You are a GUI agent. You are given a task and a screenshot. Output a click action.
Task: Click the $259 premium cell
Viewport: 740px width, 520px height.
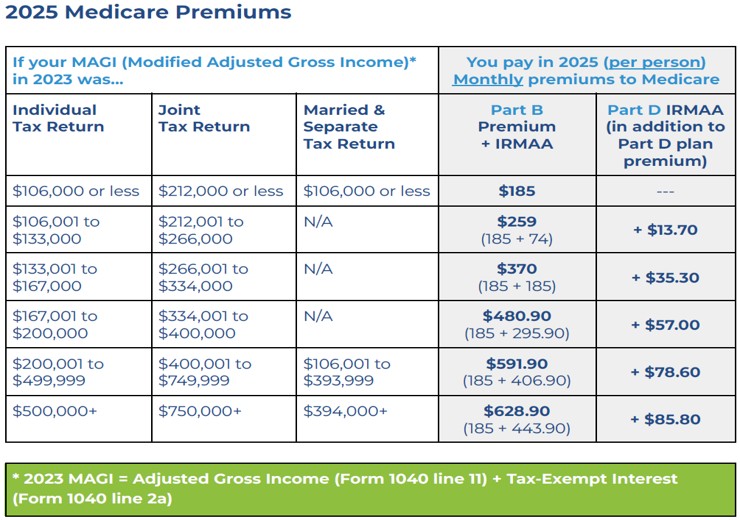pyautogui.click(x=517, y=230)
